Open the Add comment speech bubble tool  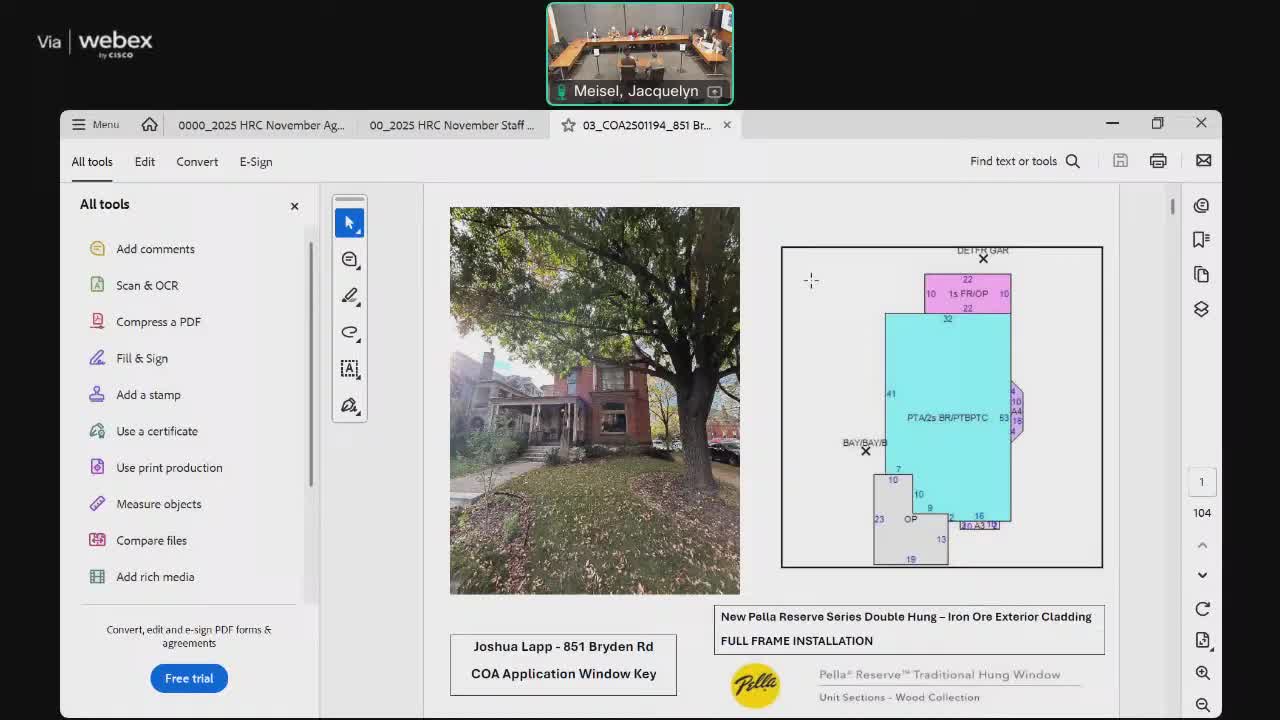tap(349, 259)
